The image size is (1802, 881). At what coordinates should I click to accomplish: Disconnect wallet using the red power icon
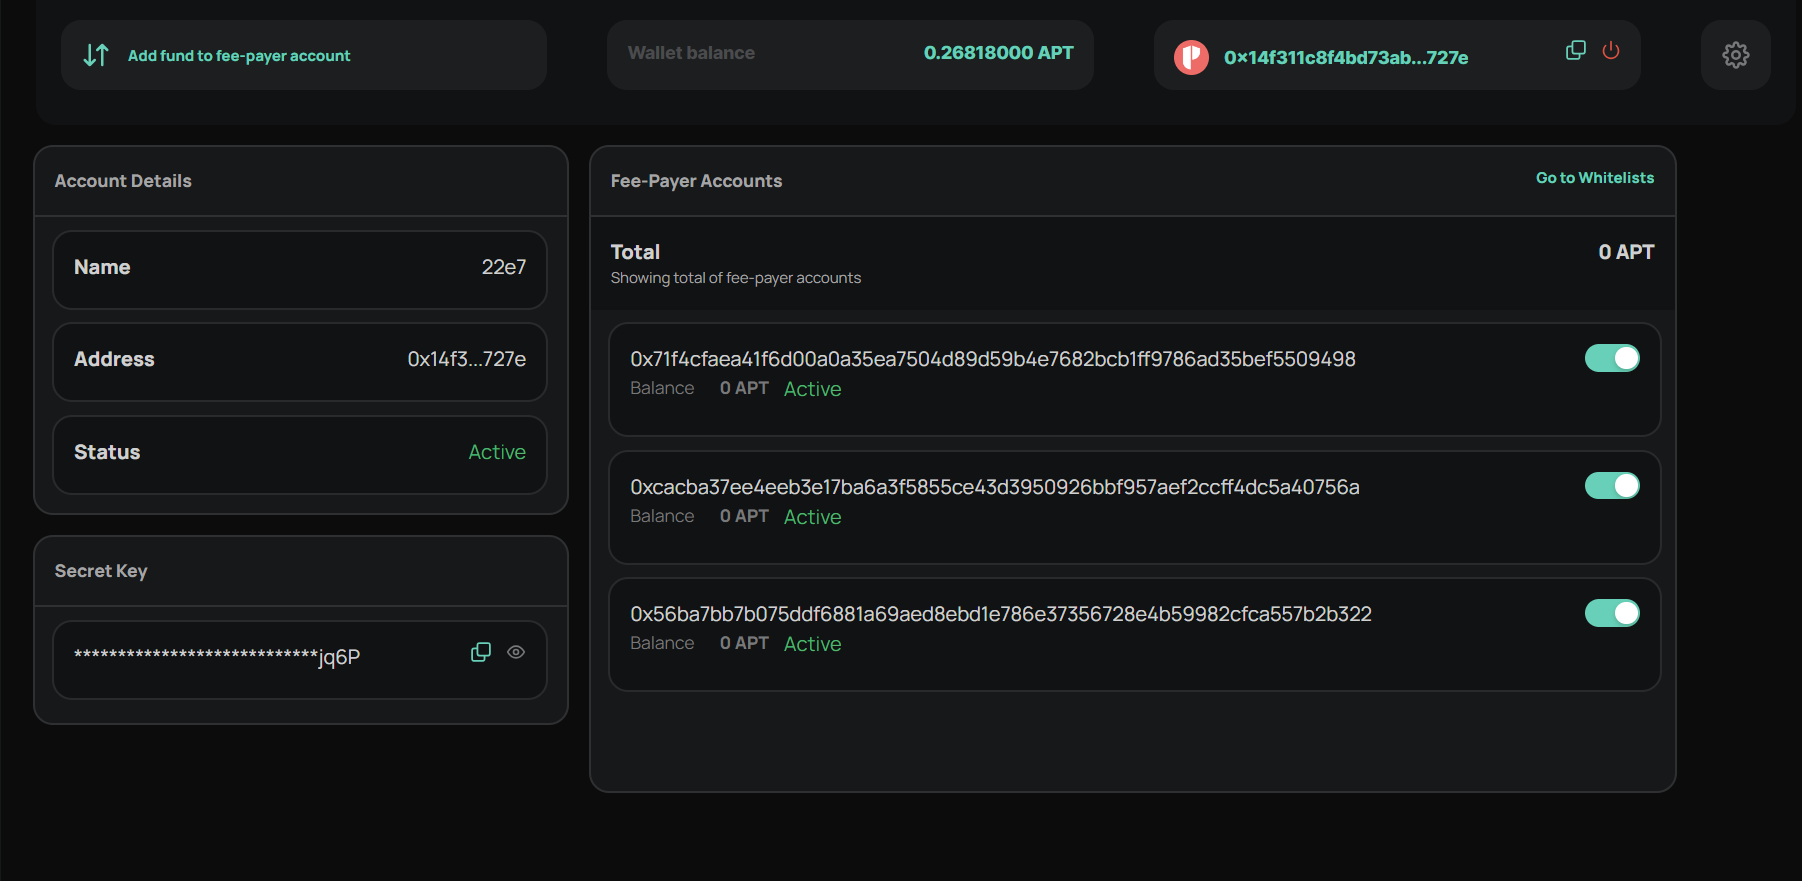(1610, 51)
